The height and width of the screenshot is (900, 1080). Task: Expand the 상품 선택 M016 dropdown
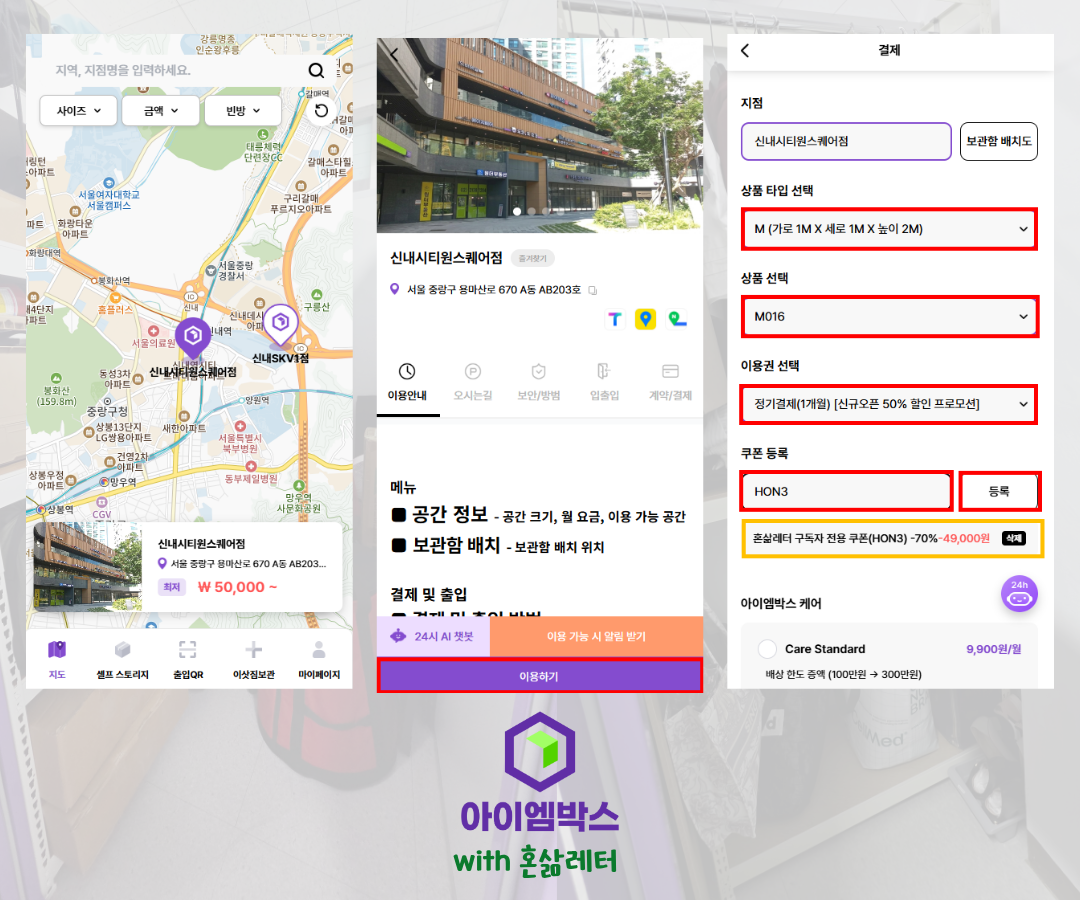(x=889, y=317)
